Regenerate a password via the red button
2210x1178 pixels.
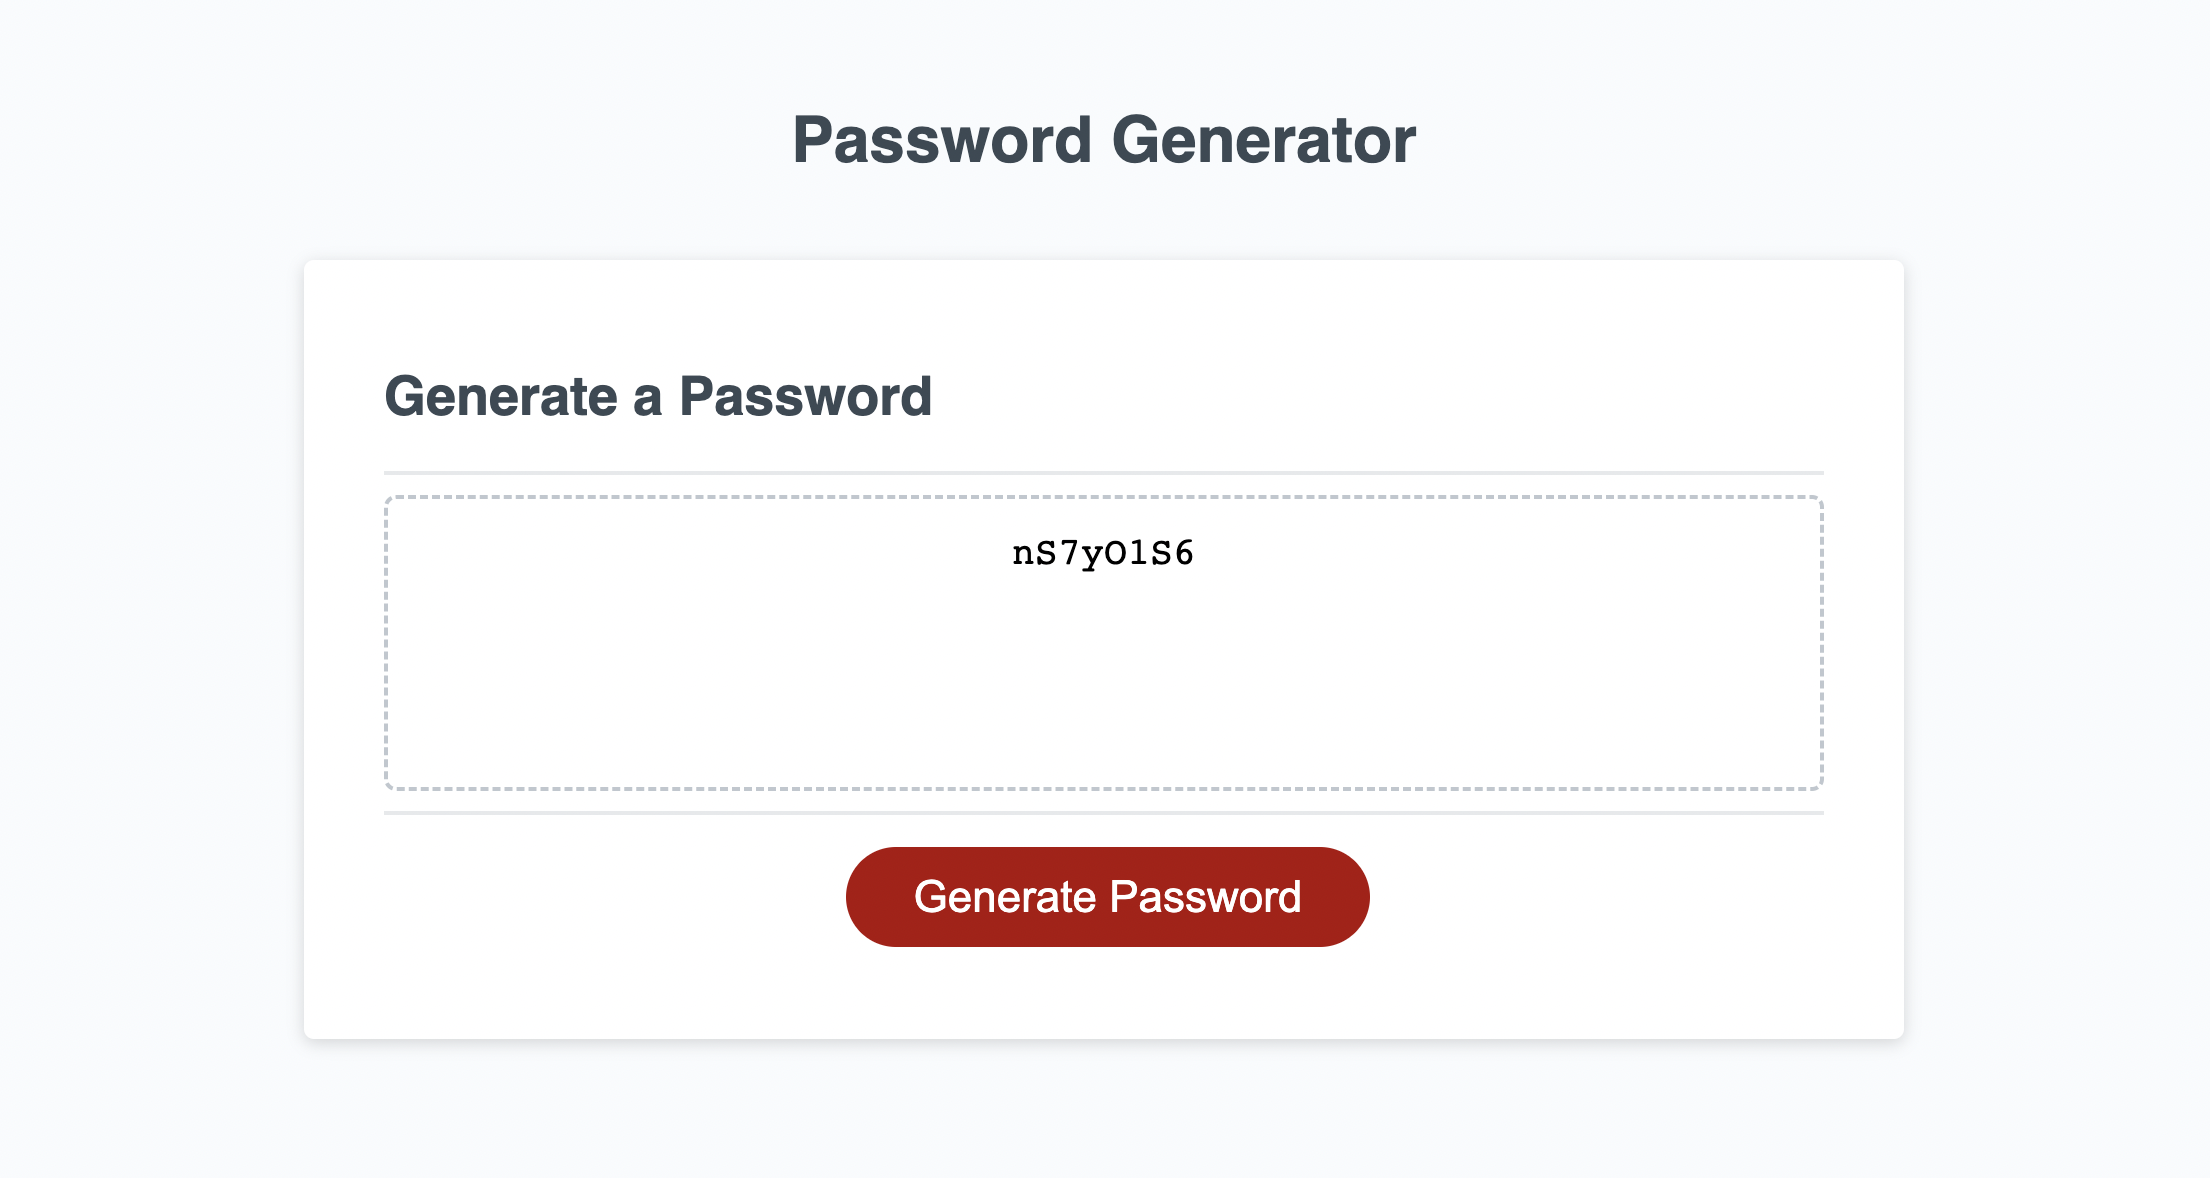click(1106, 896)
